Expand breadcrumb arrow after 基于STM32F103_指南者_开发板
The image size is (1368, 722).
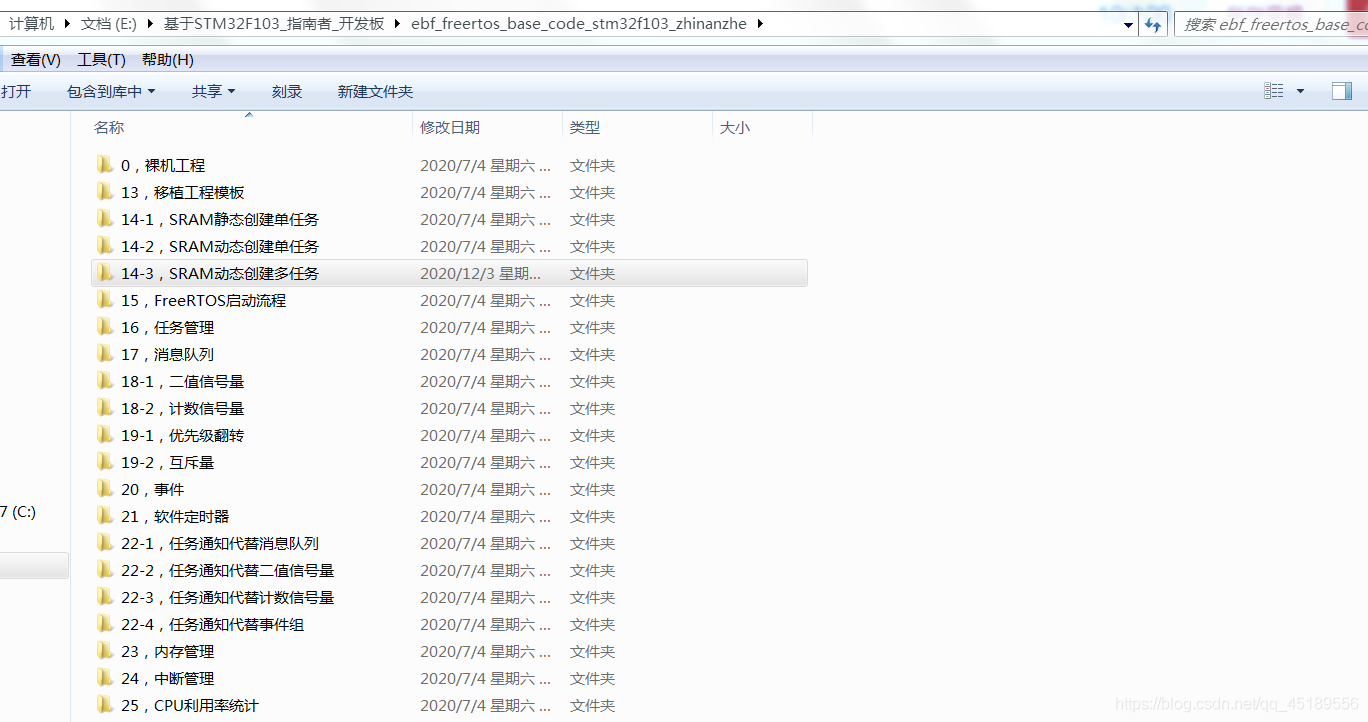[398, 24]
